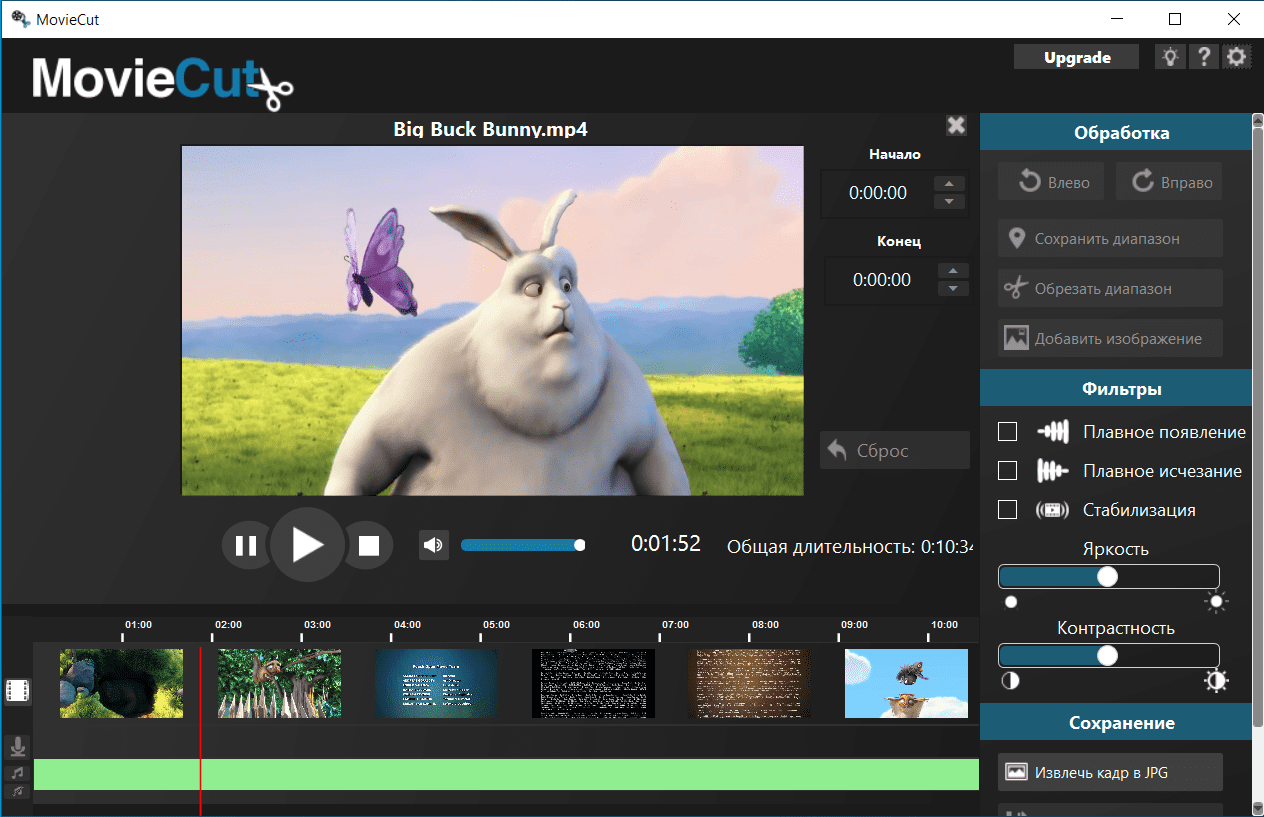Select the music note track icon

18,773
